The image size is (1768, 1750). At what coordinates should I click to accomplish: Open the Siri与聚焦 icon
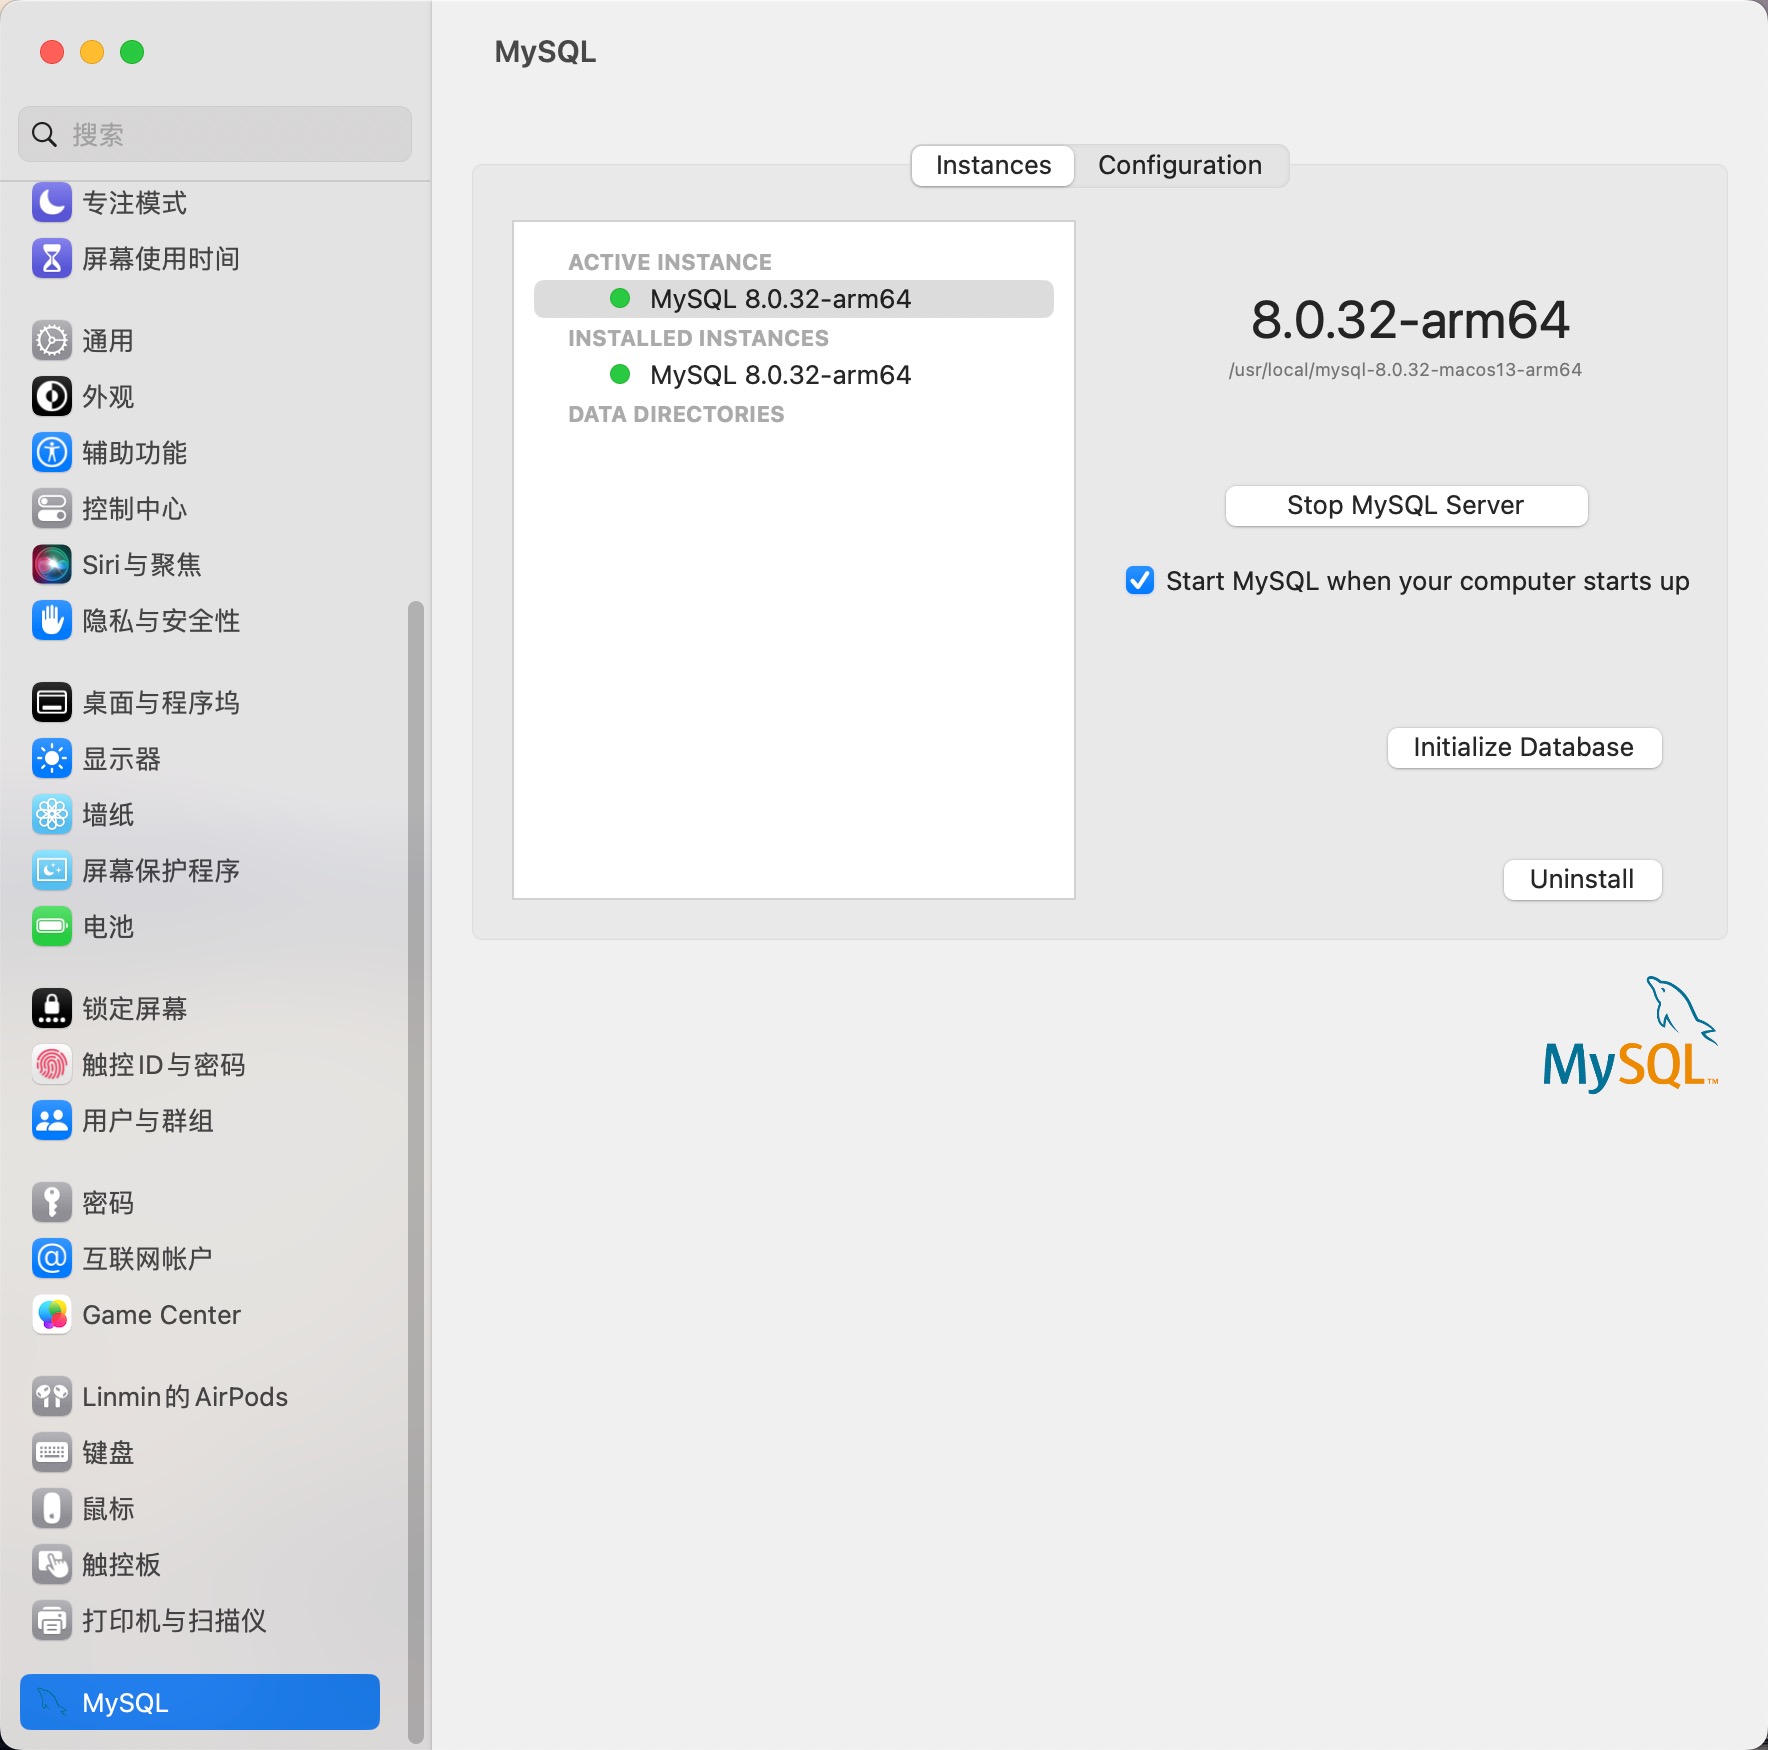pos(52,565)
